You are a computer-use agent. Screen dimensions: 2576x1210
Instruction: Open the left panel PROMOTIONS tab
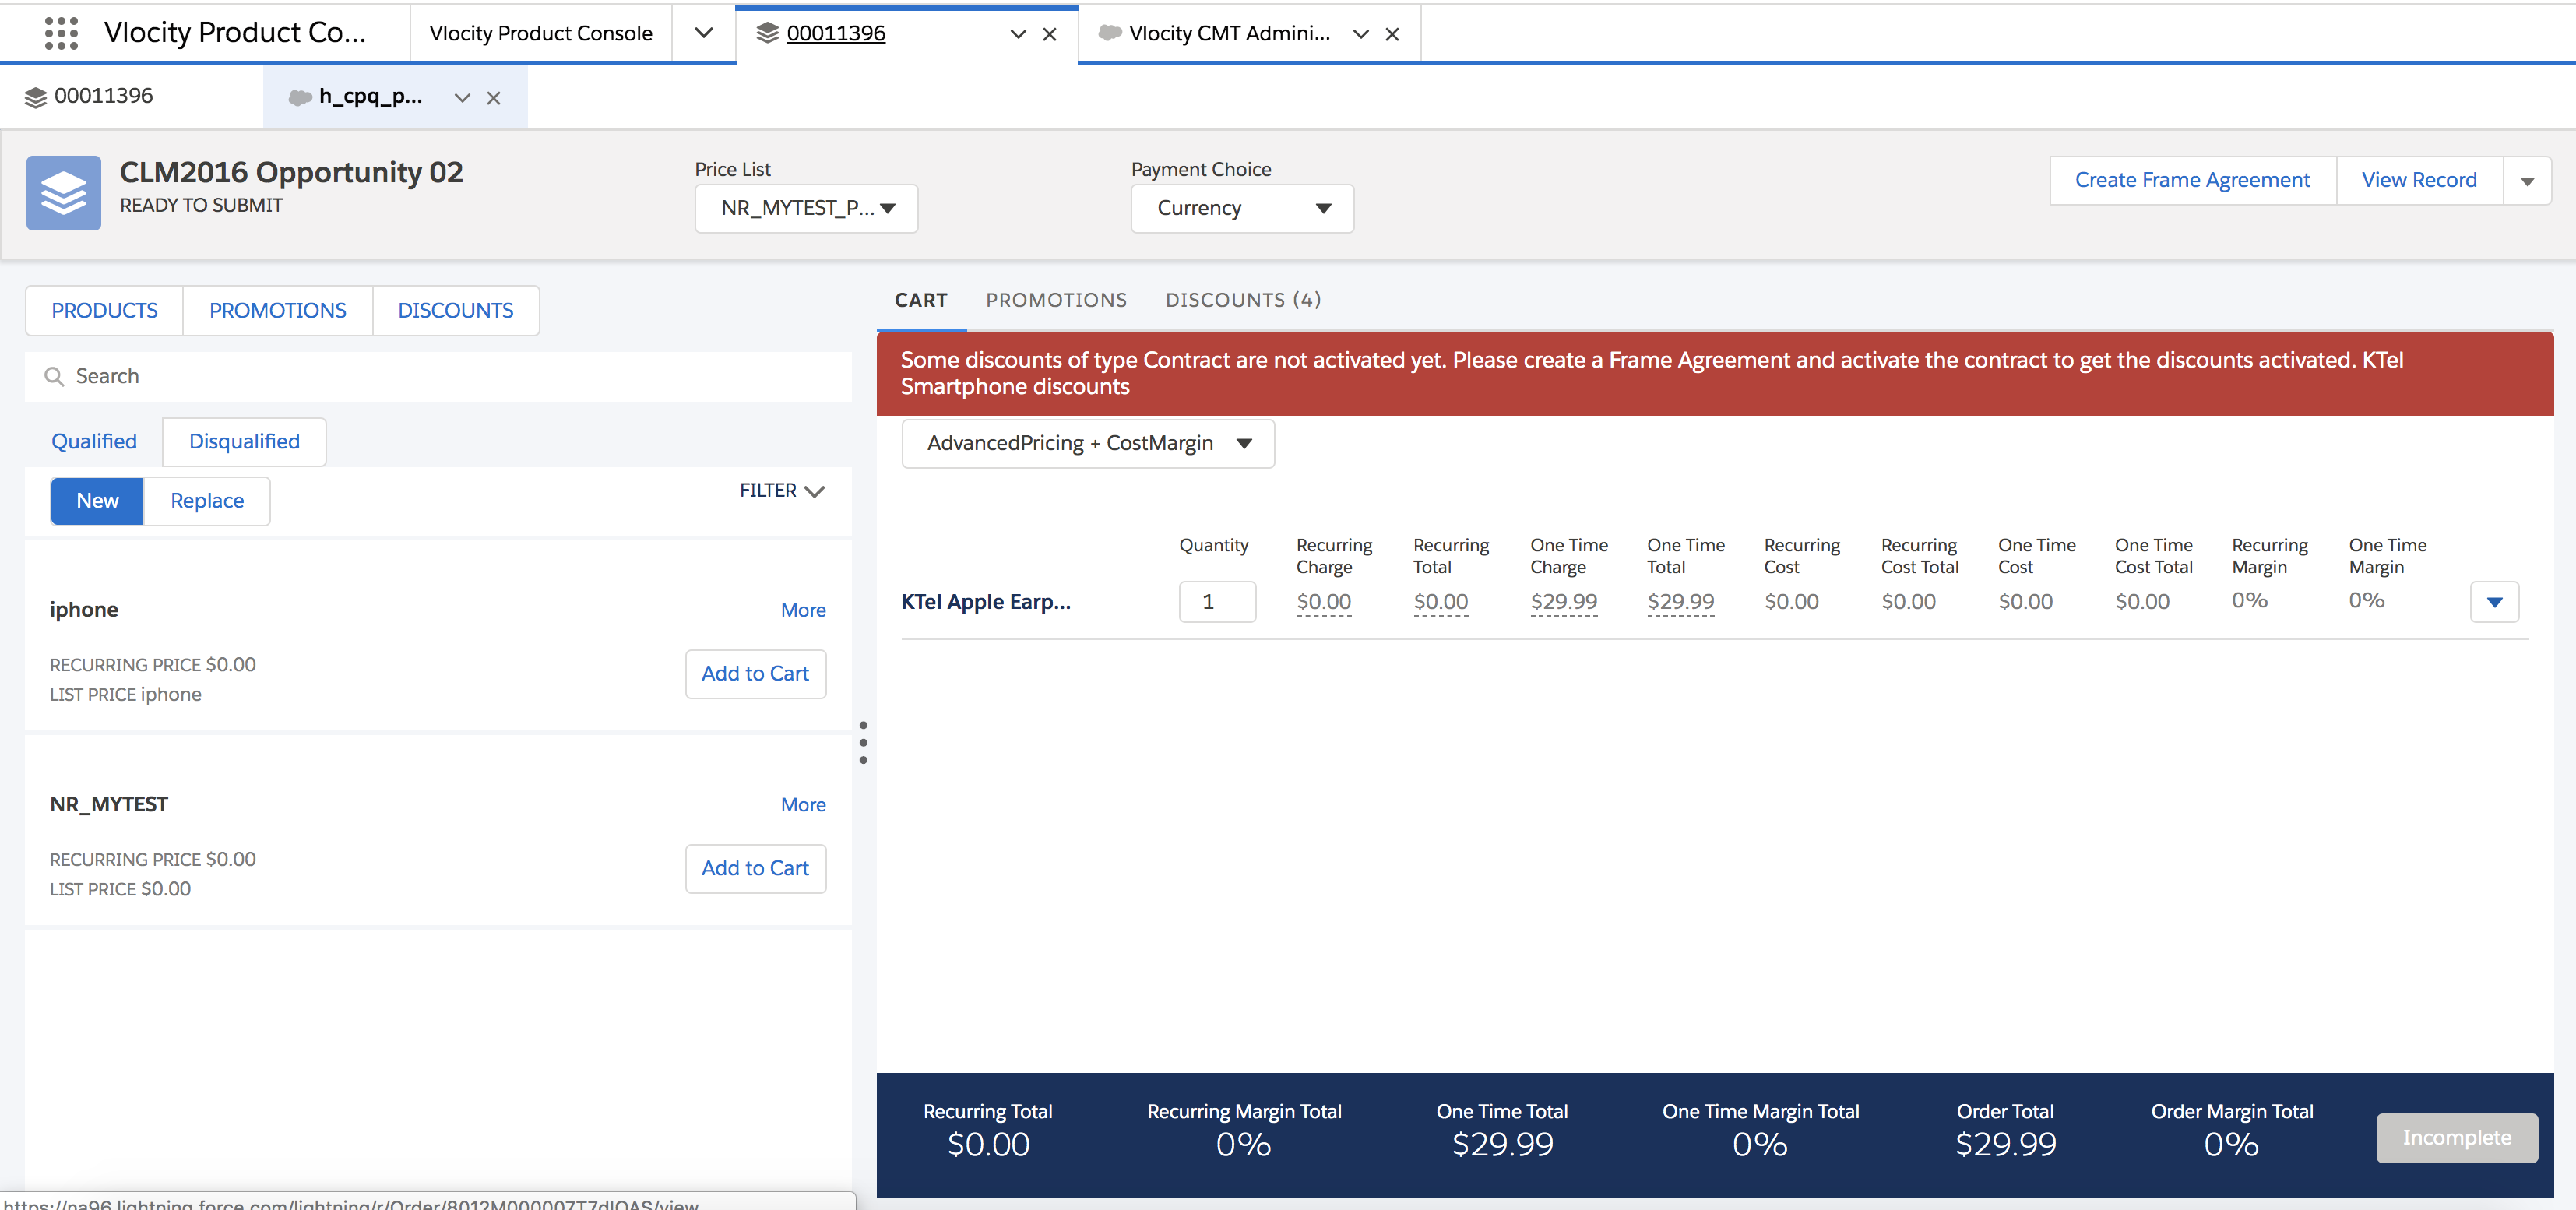[277, 311]
